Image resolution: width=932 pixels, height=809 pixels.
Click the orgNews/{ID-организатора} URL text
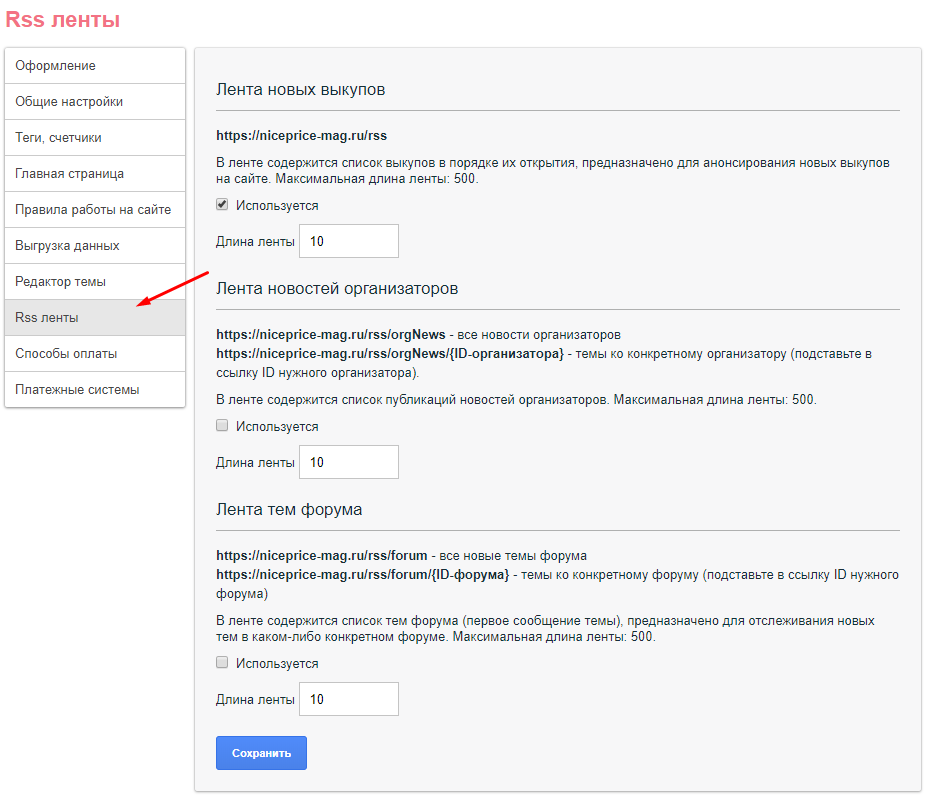click(390, 354)
